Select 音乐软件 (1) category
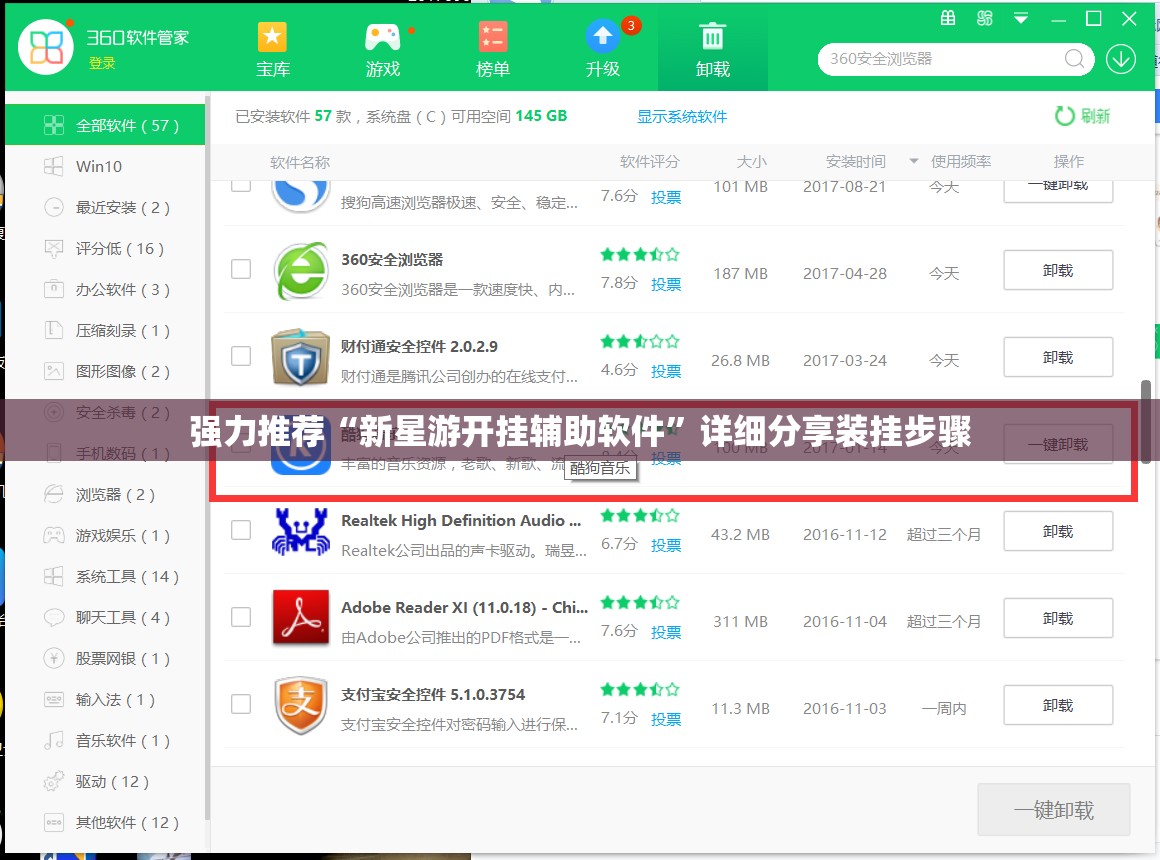 (105, 741)
